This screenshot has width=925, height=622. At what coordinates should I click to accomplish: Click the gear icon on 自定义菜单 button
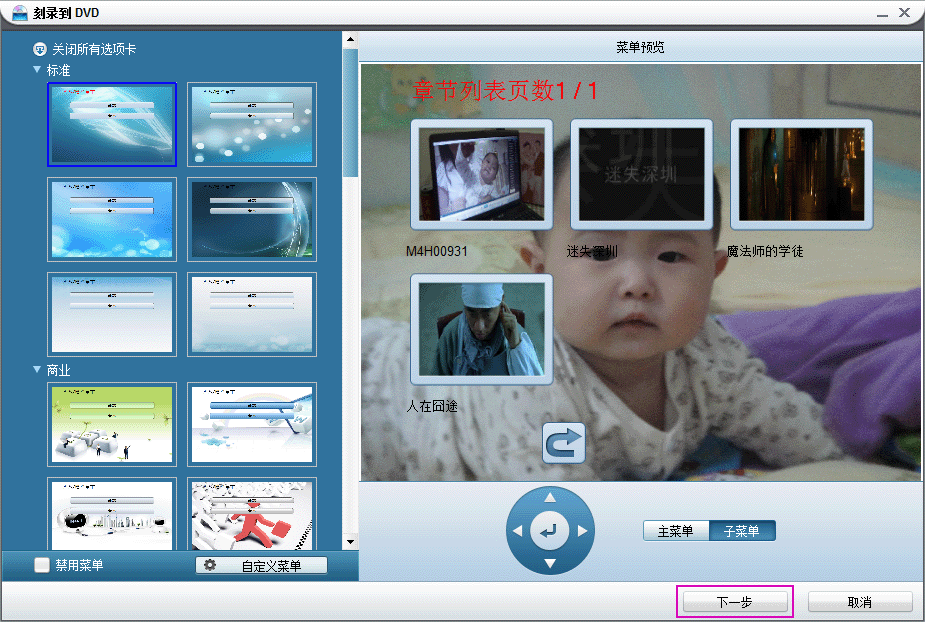209,565
